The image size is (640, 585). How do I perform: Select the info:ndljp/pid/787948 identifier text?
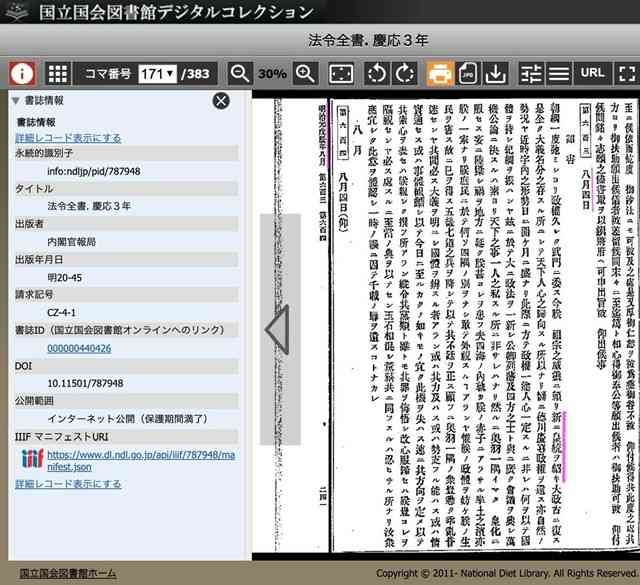93,171
